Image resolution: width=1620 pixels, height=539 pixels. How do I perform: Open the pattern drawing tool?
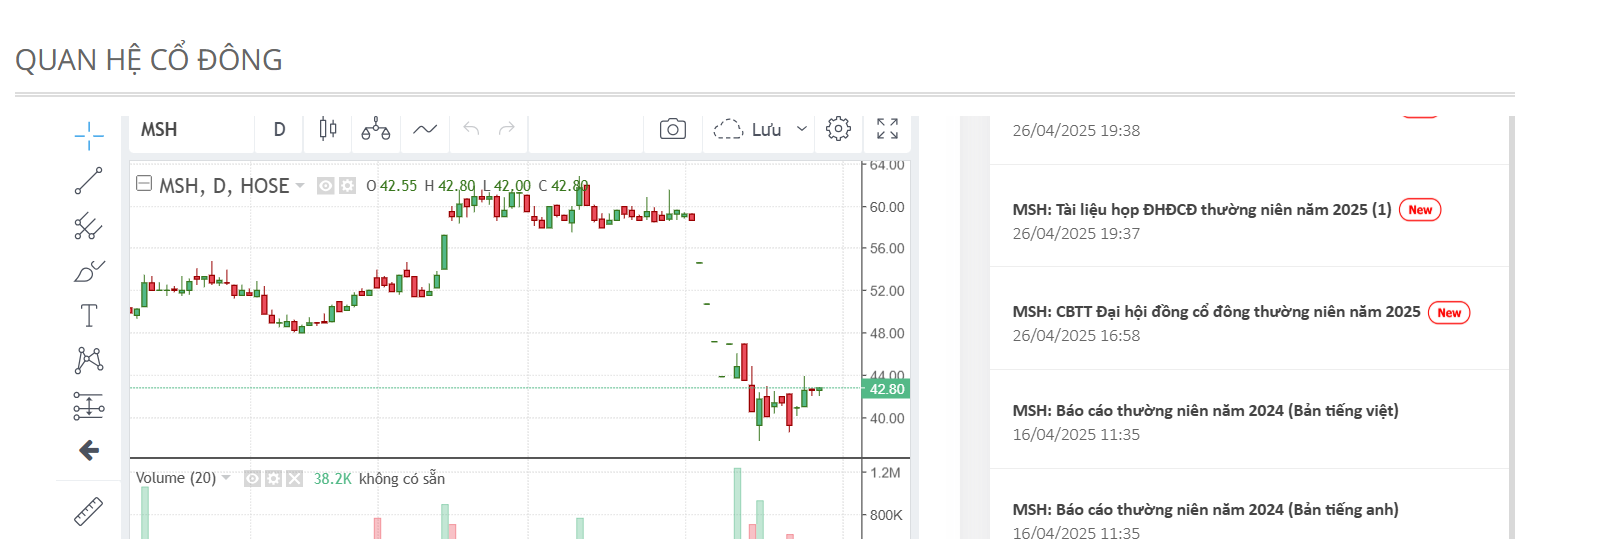click(89, 360)
